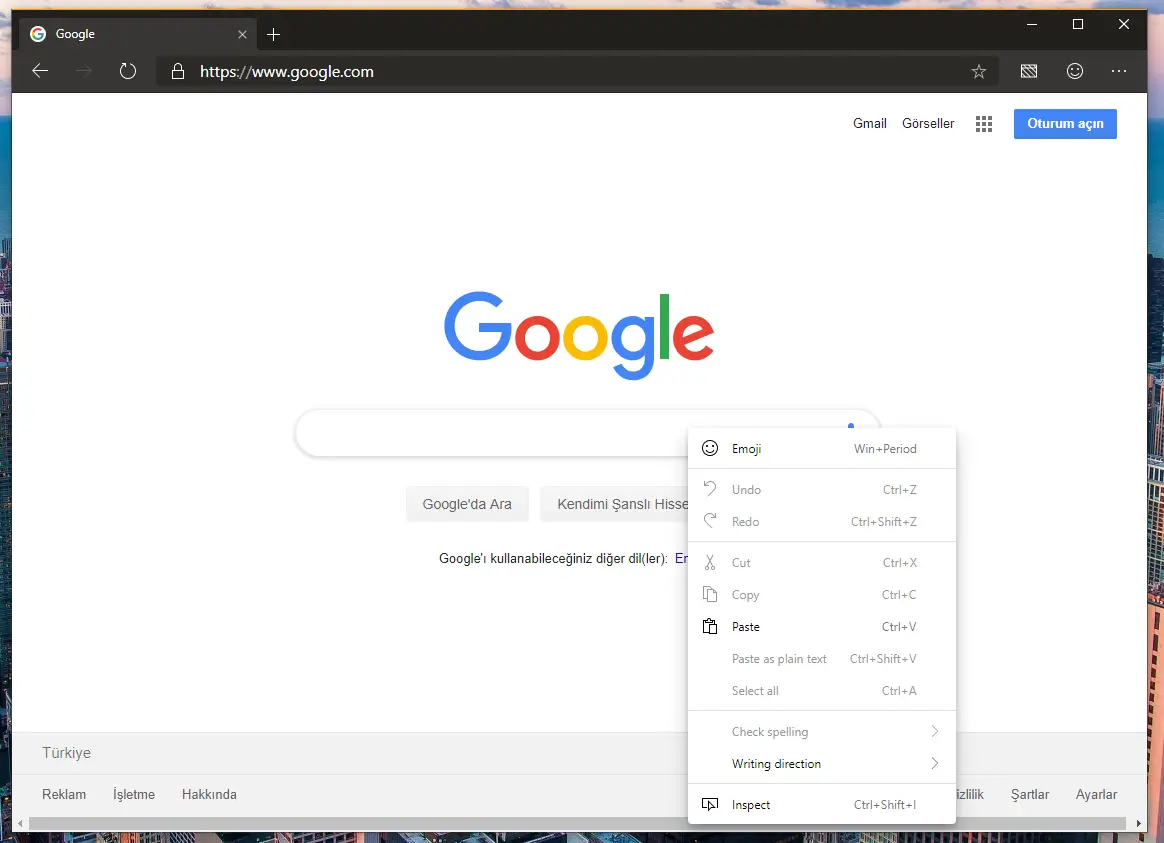Open the Reklam footer link
Screen dimensions: 1164x843
(64, 794)
